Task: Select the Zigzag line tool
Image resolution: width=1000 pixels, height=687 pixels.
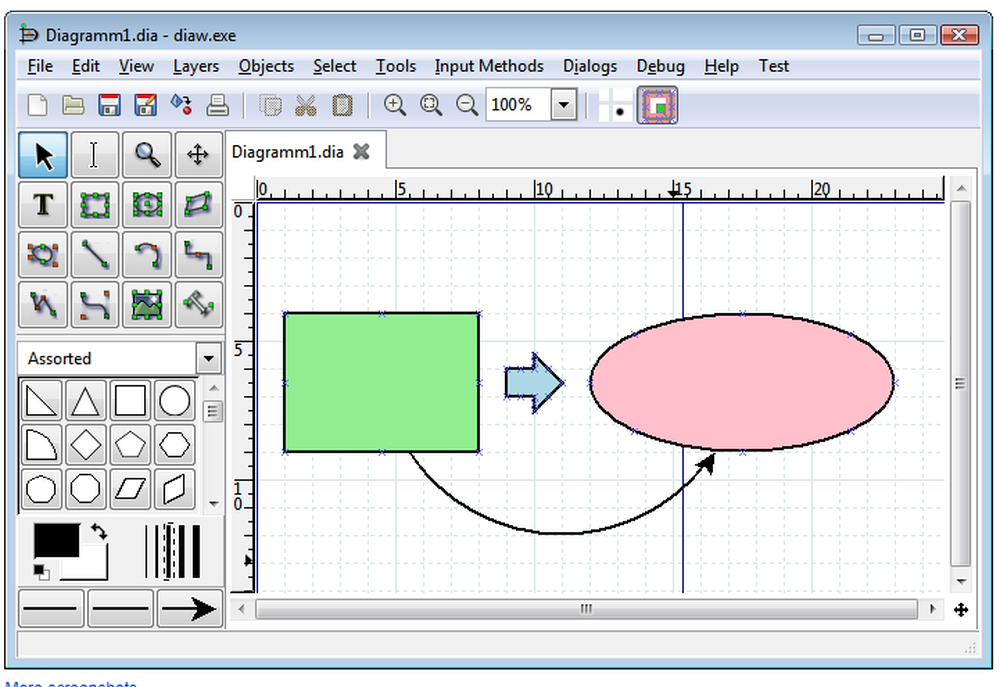Action: point(198,255)
